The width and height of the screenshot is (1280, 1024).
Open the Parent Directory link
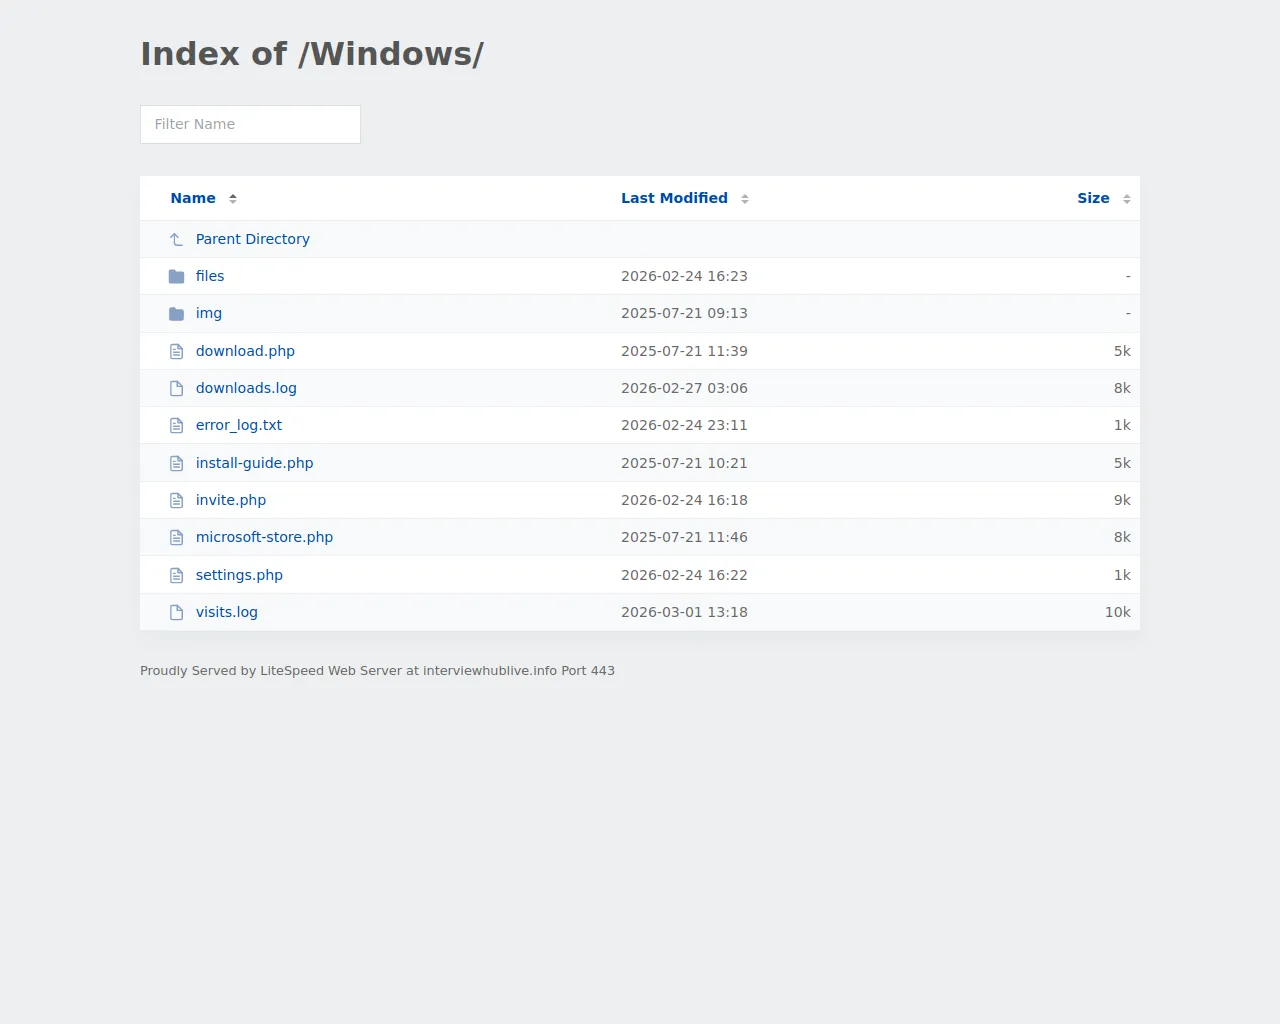coord(253,239)
